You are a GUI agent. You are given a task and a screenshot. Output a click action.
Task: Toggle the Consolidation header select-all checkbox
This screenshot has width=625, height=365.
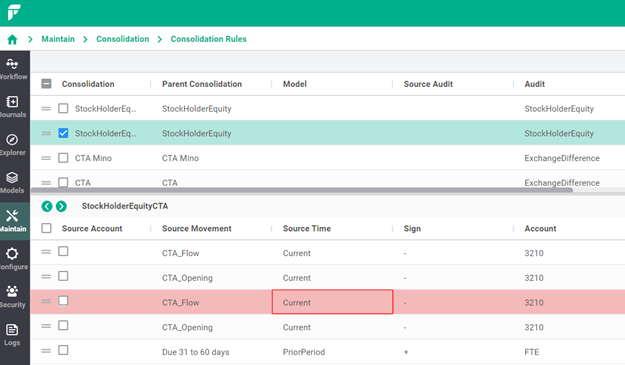point(46,84)
